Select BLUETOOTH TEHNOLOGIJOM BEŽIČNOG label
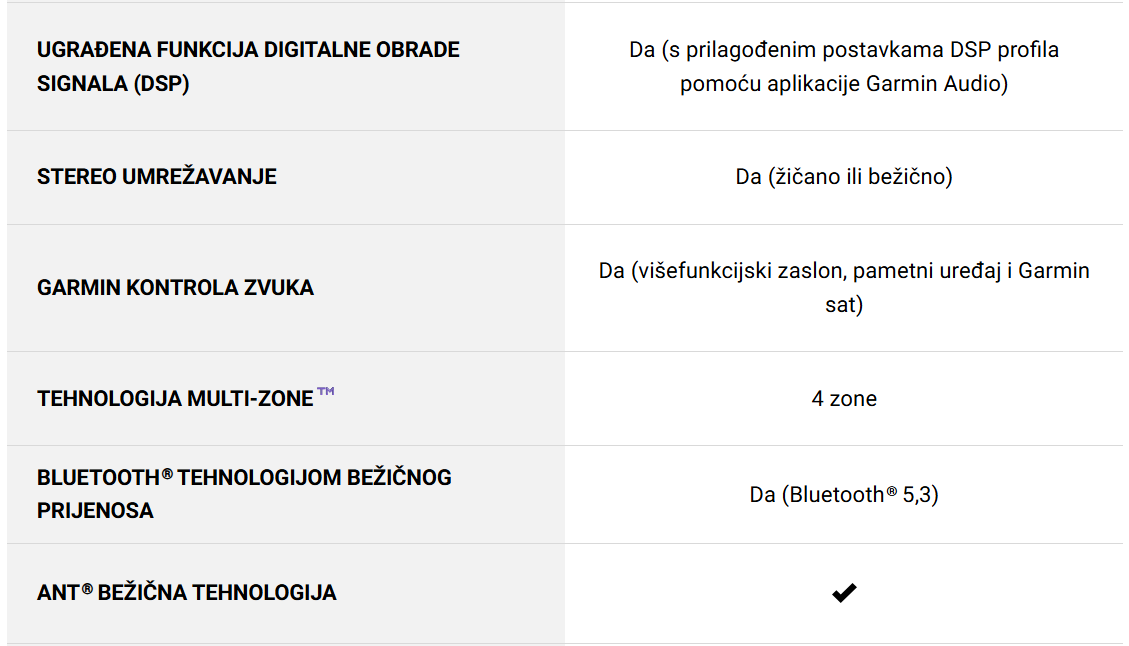Viewport: 1129px width, 646px height. [x=245, y=477]
